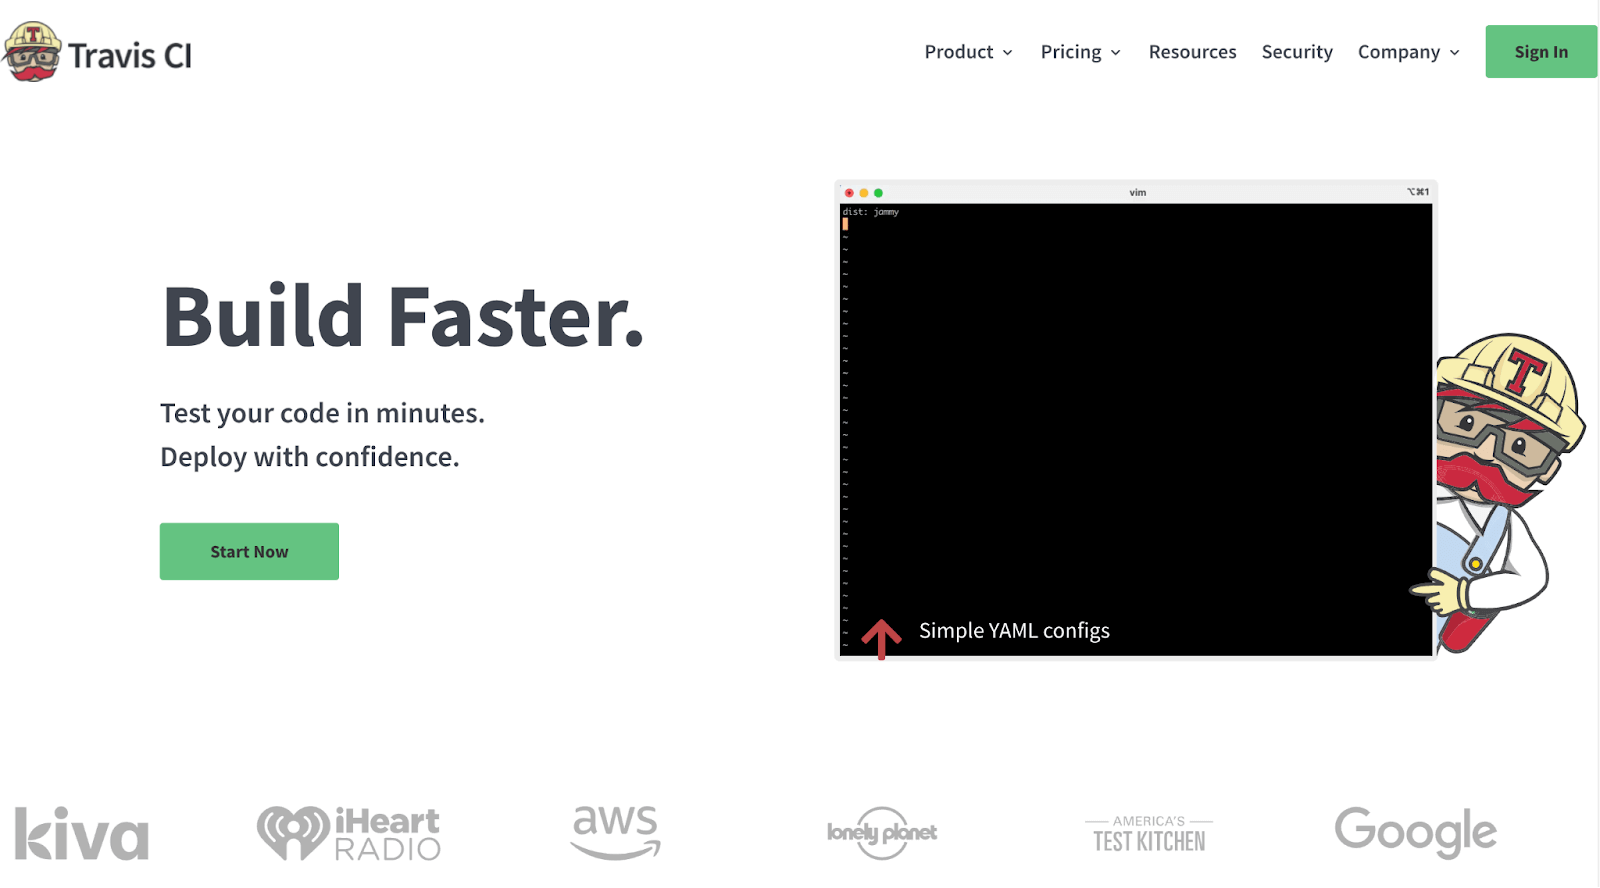This screenshot has height=888, width=1600.
Task: Click the "dist: jammy" line in terminal
Action: pyautogui.click(x=871, y=212)
